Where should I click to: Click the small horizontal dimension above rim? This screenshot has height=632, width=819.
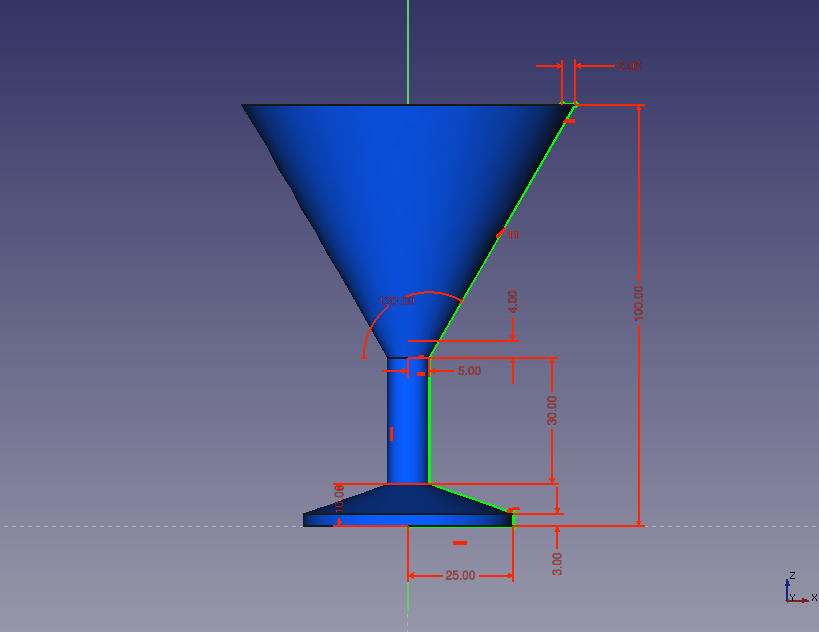click(629, 66)
